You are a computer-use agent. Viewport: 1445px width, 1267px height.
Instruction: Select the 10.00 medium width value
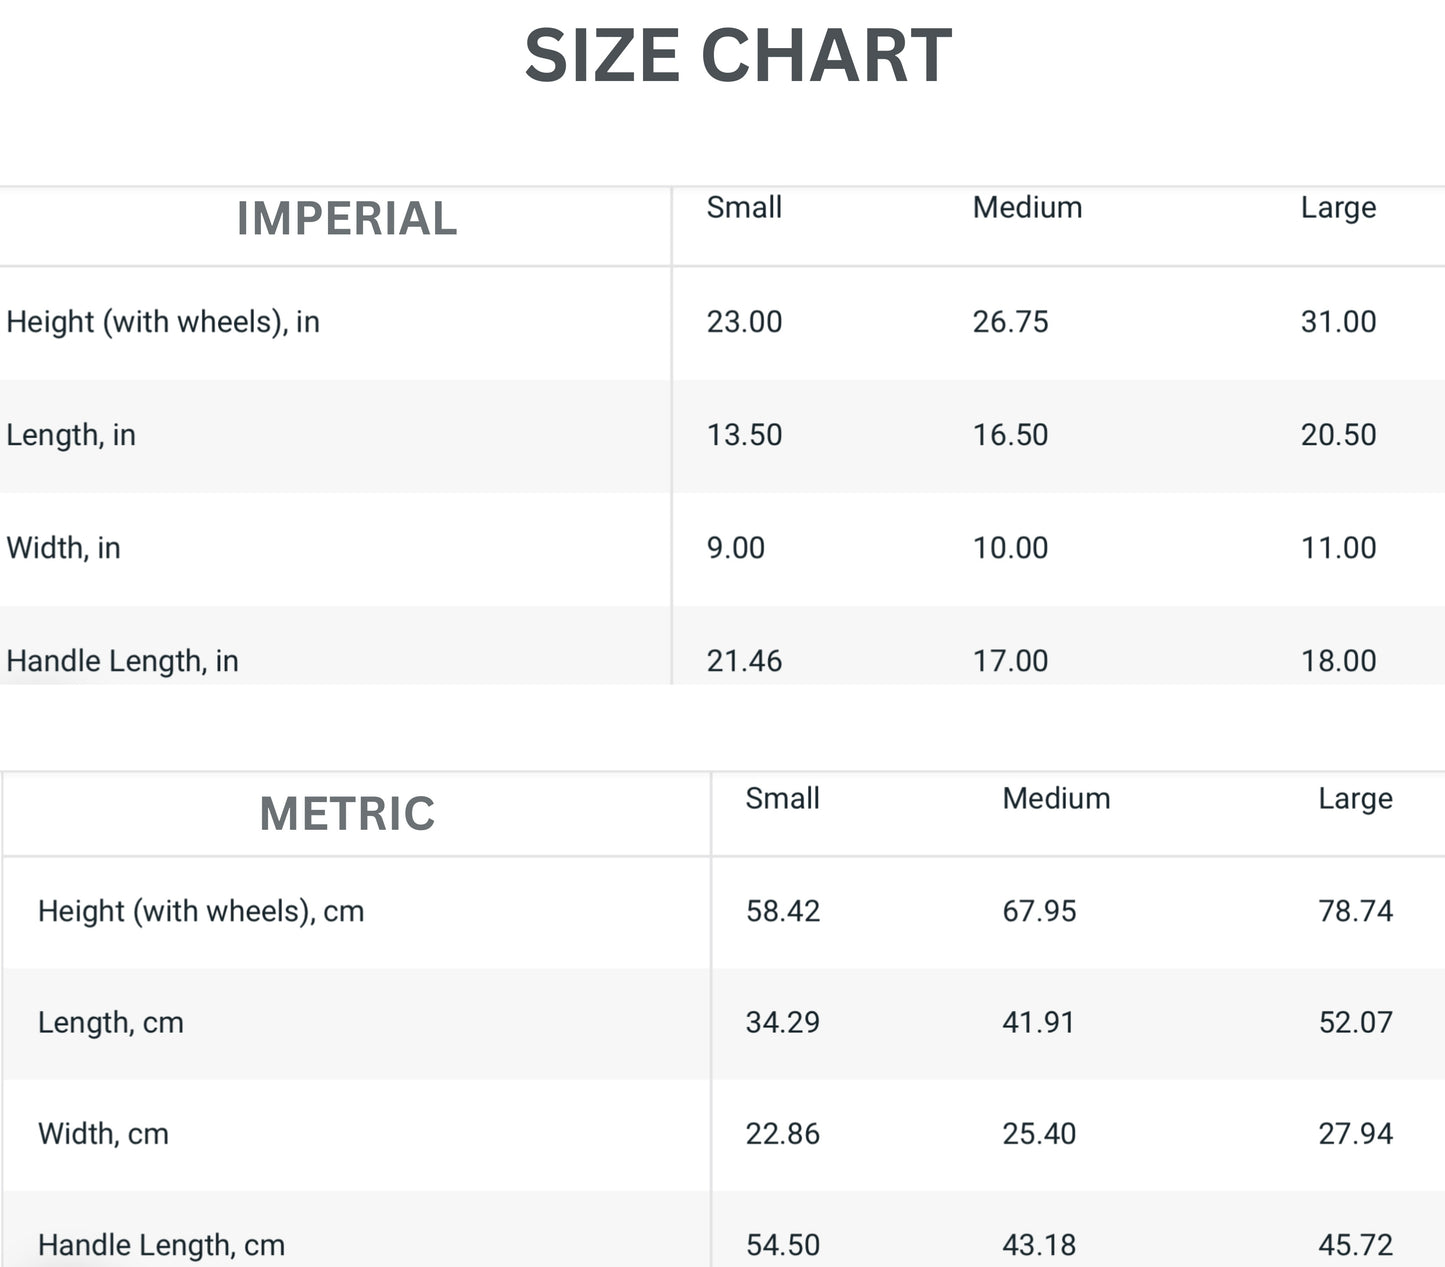pyautogui.click(x=1010, y=548)
